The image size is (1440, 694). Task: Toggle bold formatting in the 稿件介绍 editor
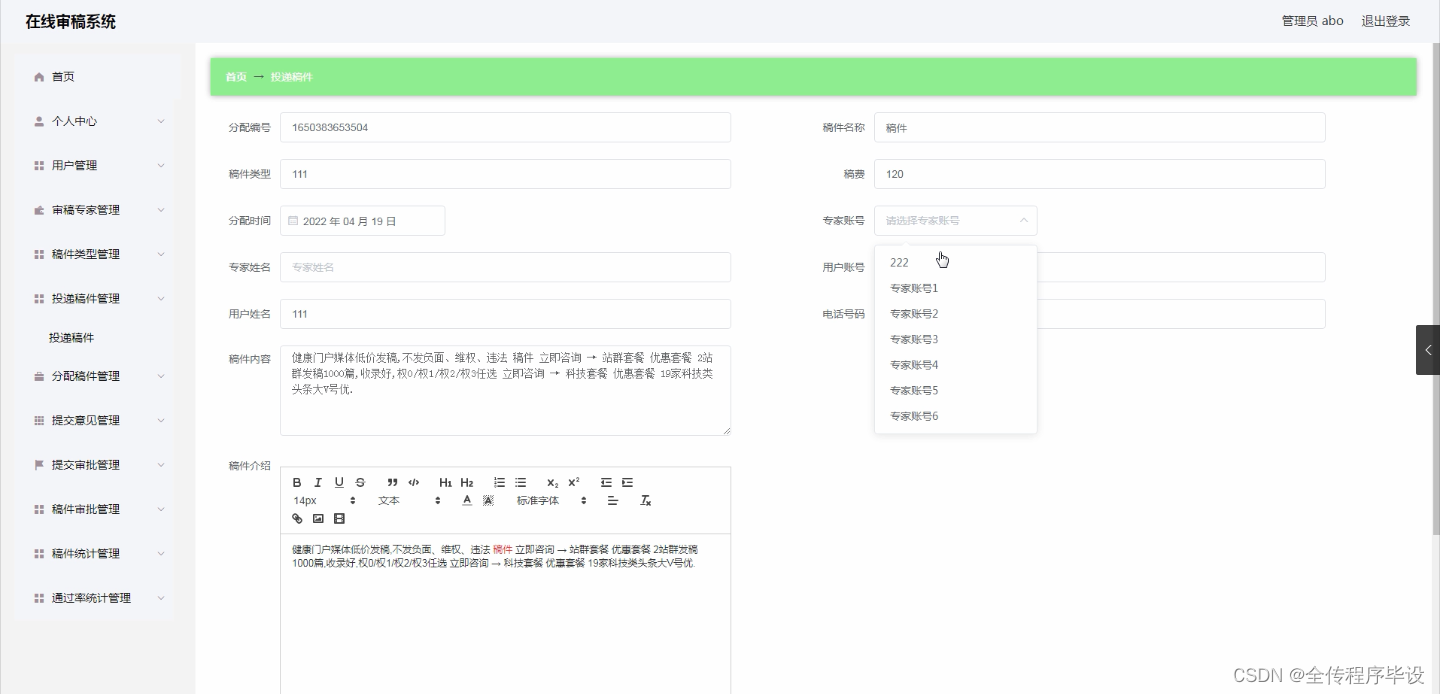coord(297,483)
